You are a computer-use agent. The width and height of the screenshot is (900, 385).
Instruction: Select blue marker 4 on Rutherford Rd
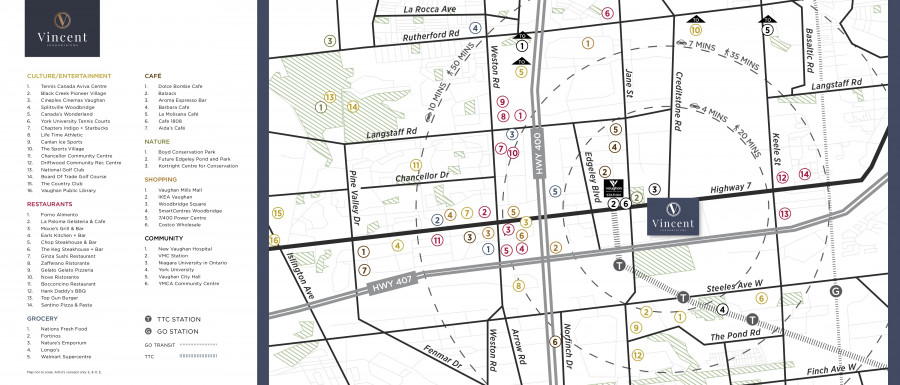(x=475, y=28)
